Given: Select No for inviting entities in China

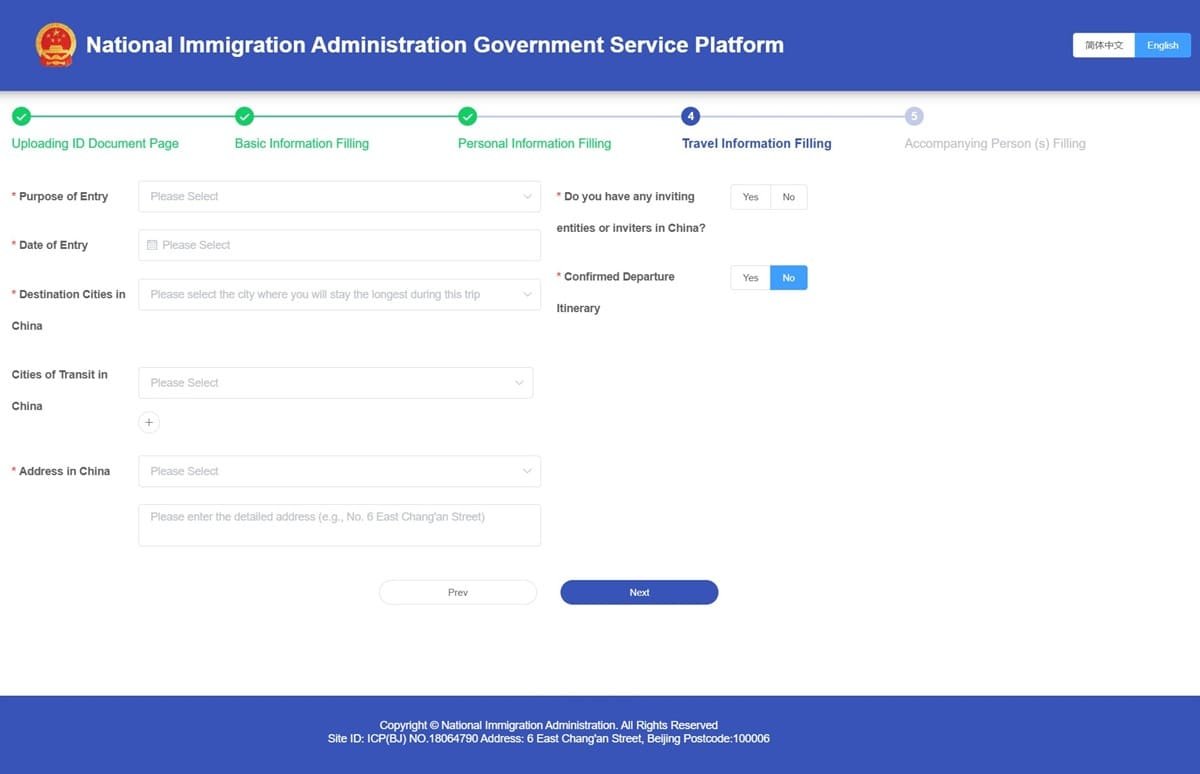Looking at the screenshot, I should point(788,196).
